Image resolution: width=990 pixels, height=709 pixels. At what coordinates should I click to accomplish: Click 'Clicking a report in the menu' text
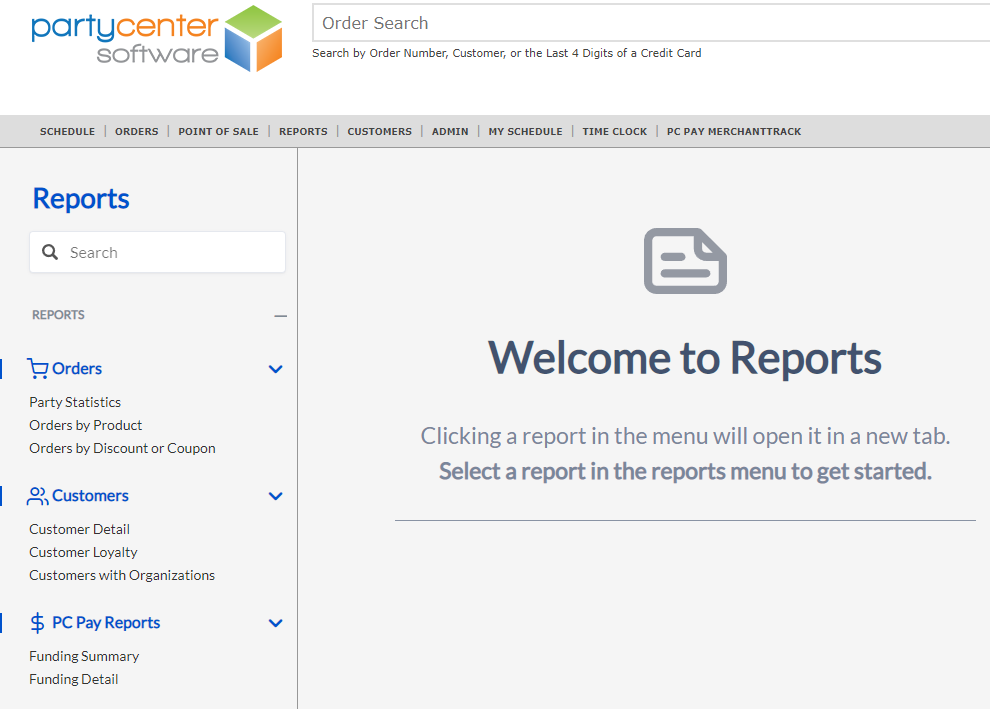(x=685, y=436)
